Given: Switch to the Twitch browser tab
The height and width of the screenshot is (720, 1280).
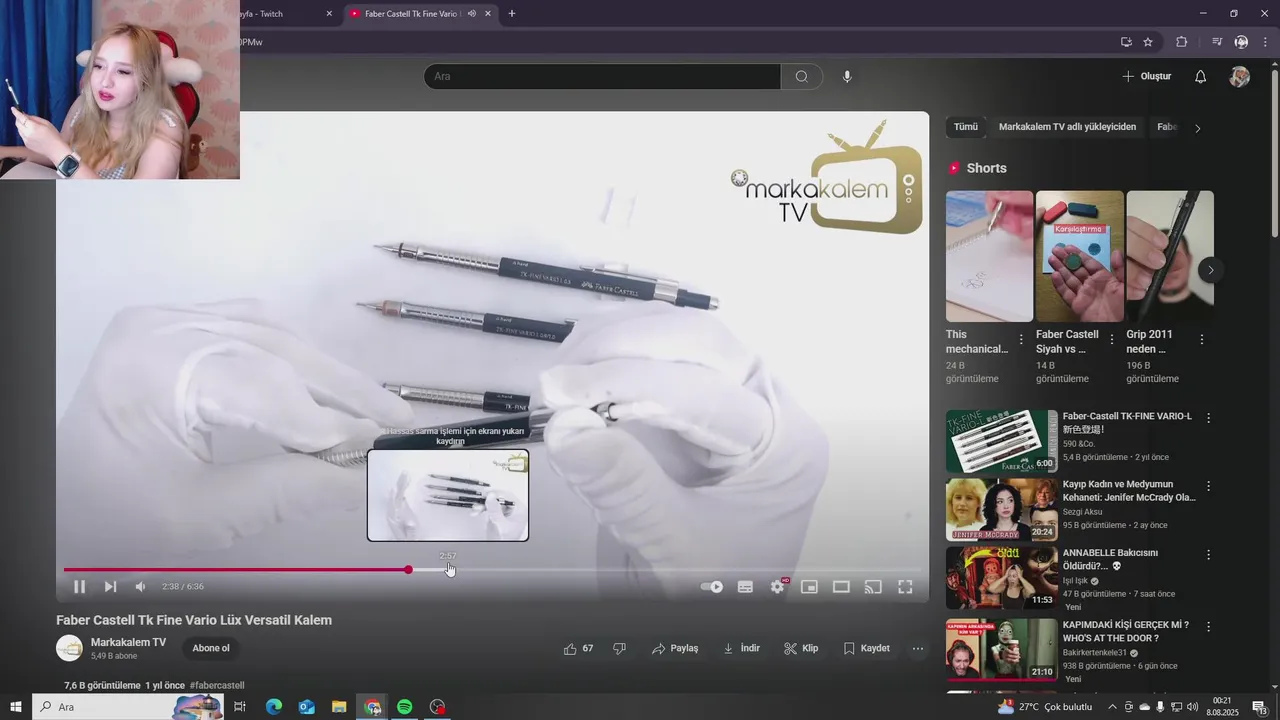Looking at the screenshot, I should pyautogui.click(x=280, y=14).
